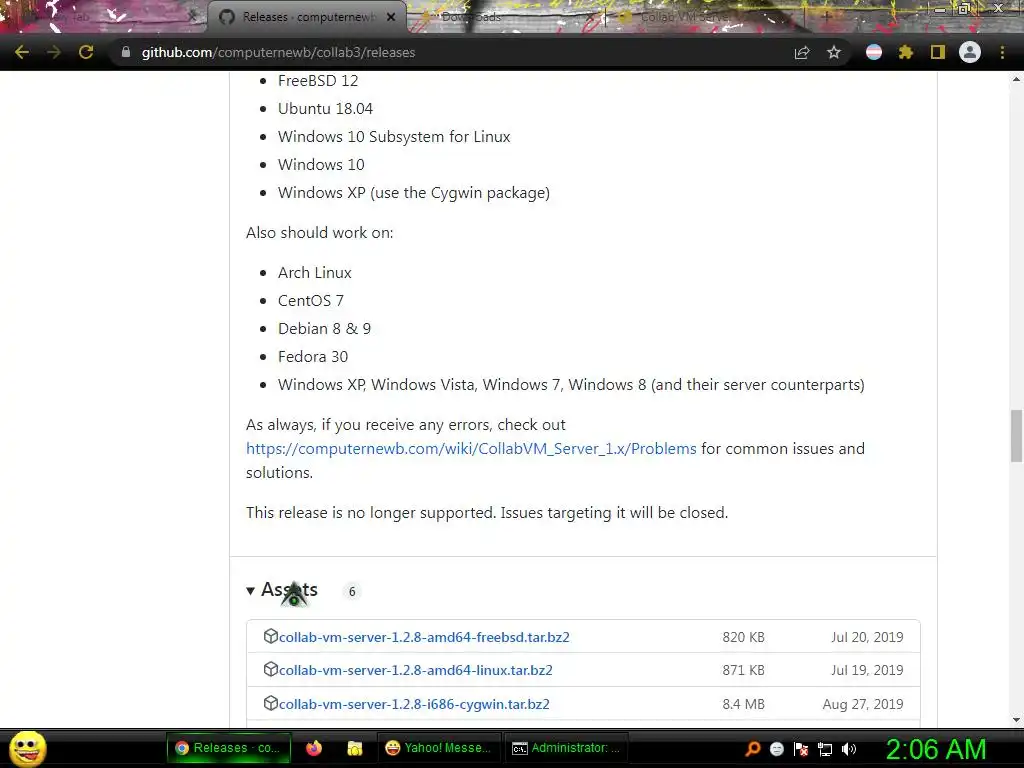Open the network tray icon
This screenshot has width=1024, height=768.
coord(825,749)
